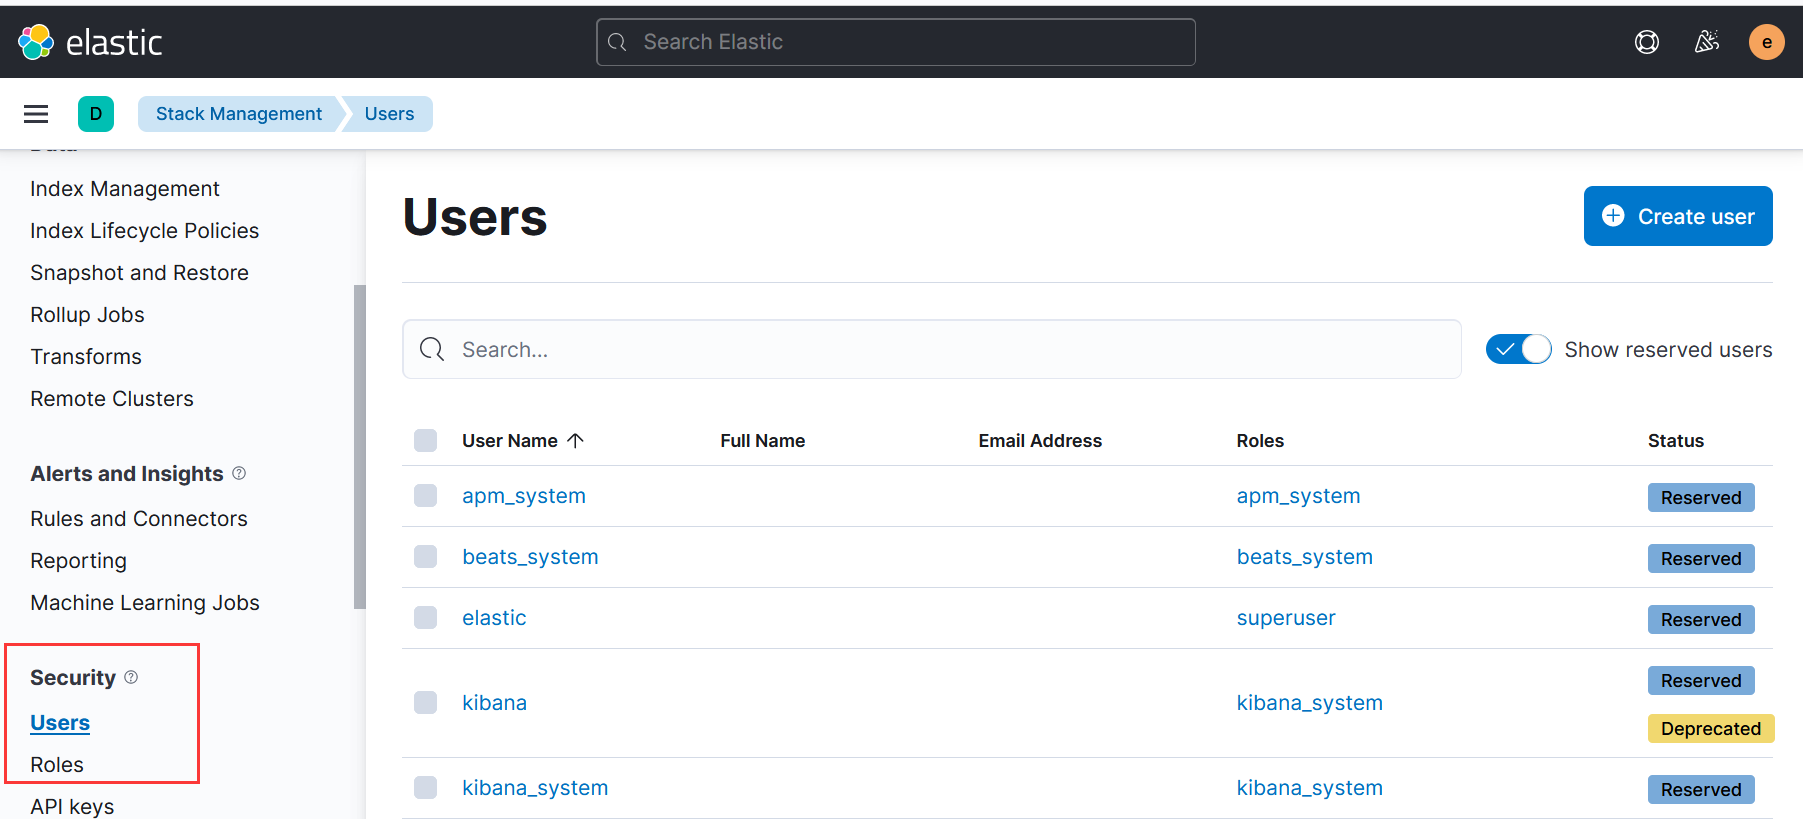This screenshot has width=1803, height=819.
Task: Open Remote Clusters
Action: 112,399
